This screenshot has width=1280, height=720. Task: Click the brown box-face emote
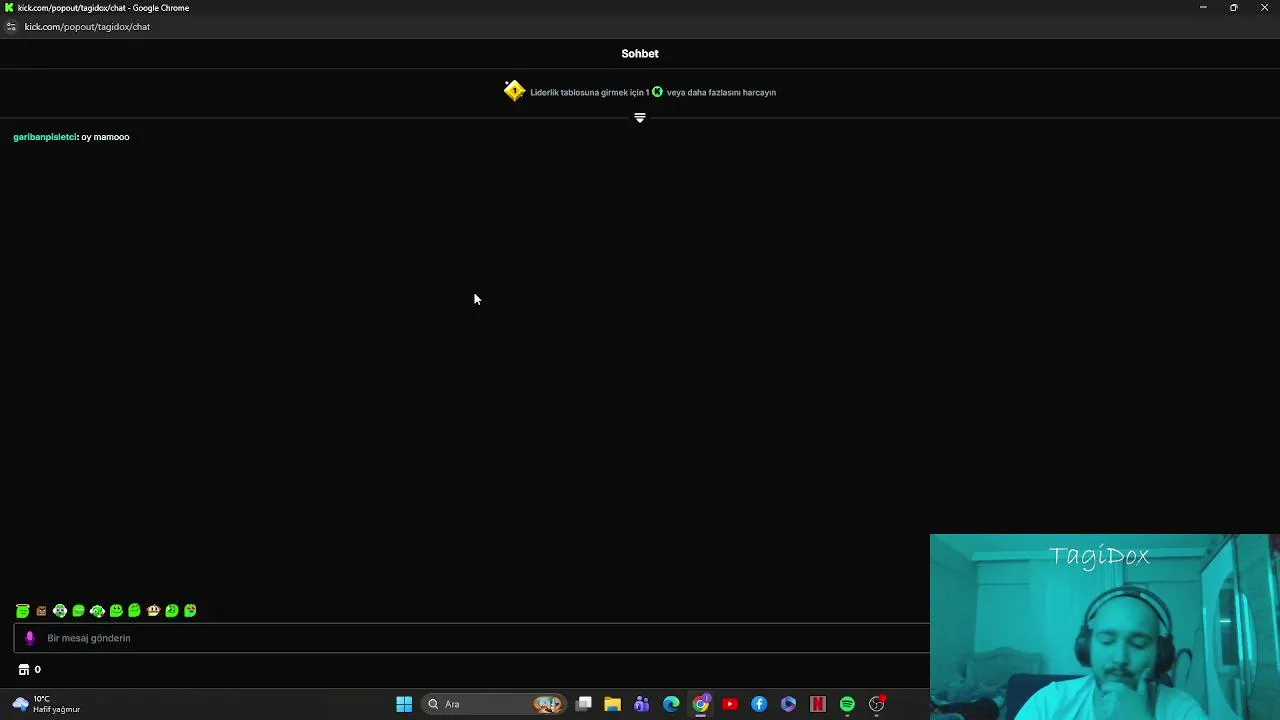pyautogui.click(x=41, y=611)
